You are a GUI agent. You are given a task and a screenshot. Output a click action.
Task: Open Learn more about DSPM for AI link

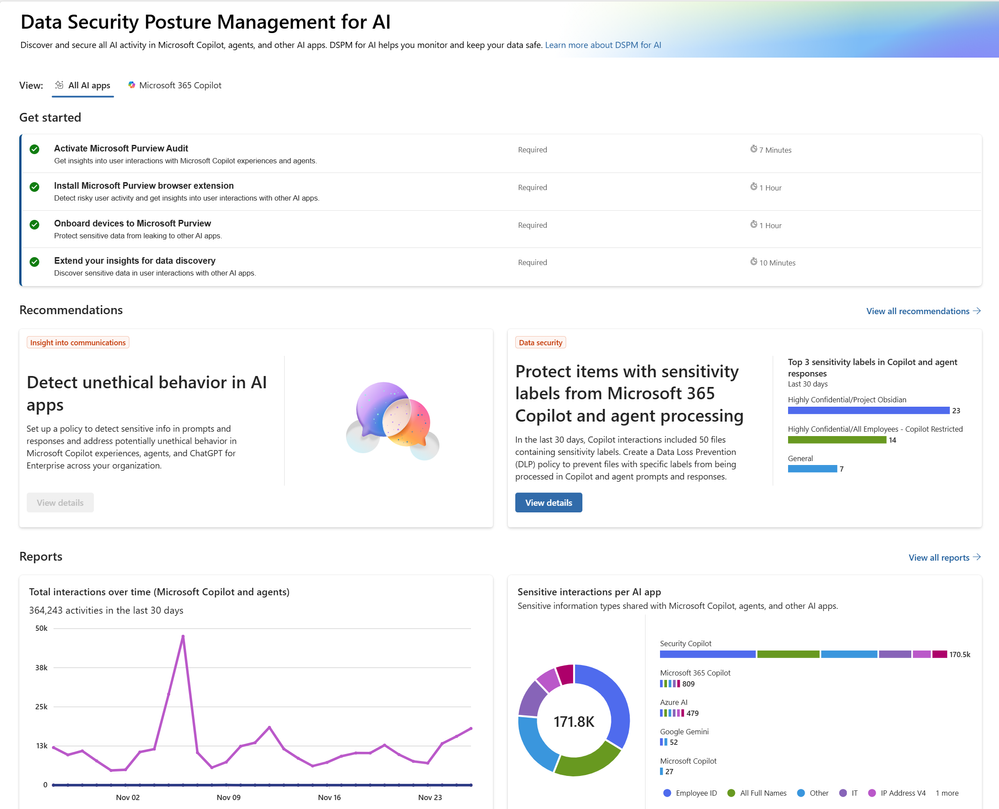[603, 45]
